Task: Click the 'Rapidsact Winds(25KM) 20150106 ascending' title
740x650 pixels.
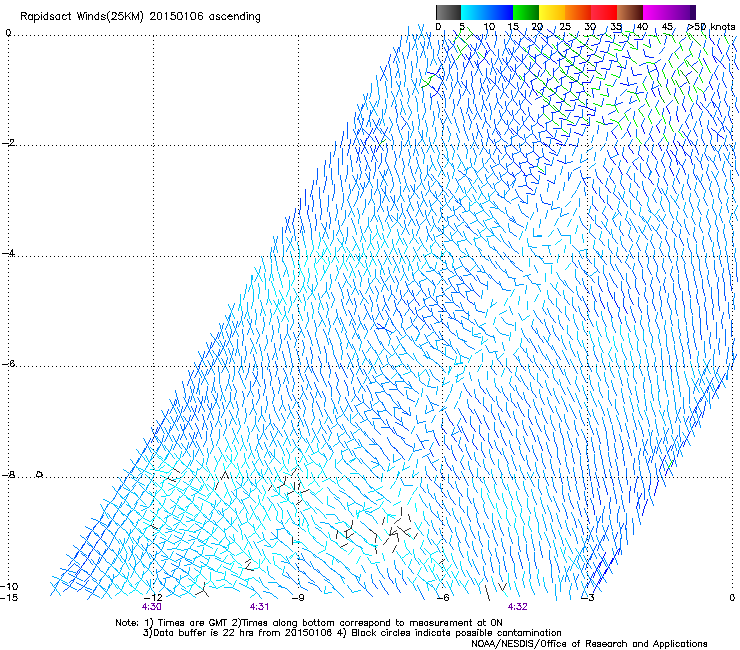Action: point(140,17)
